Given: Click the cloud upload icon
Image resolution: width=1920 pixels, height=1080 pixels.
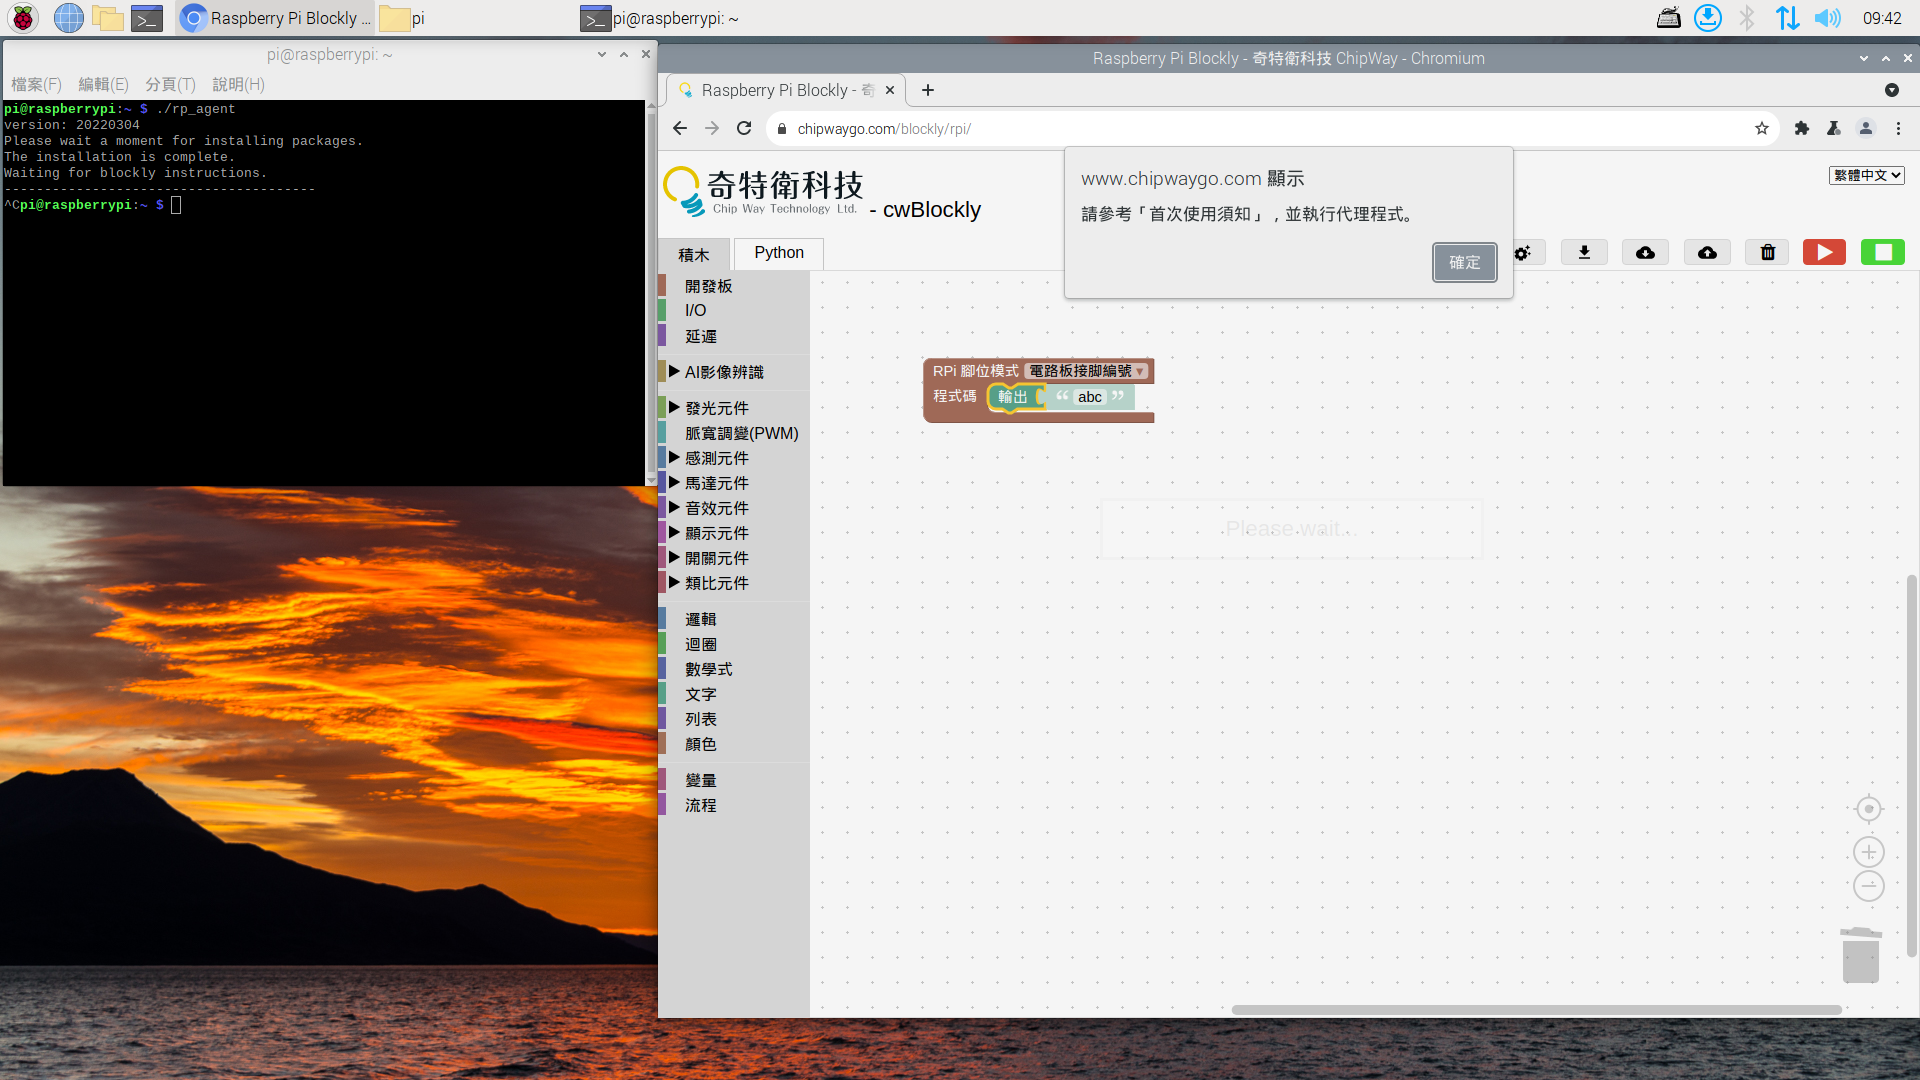Looking at the screenshot, I should (x=1707, y=253).
